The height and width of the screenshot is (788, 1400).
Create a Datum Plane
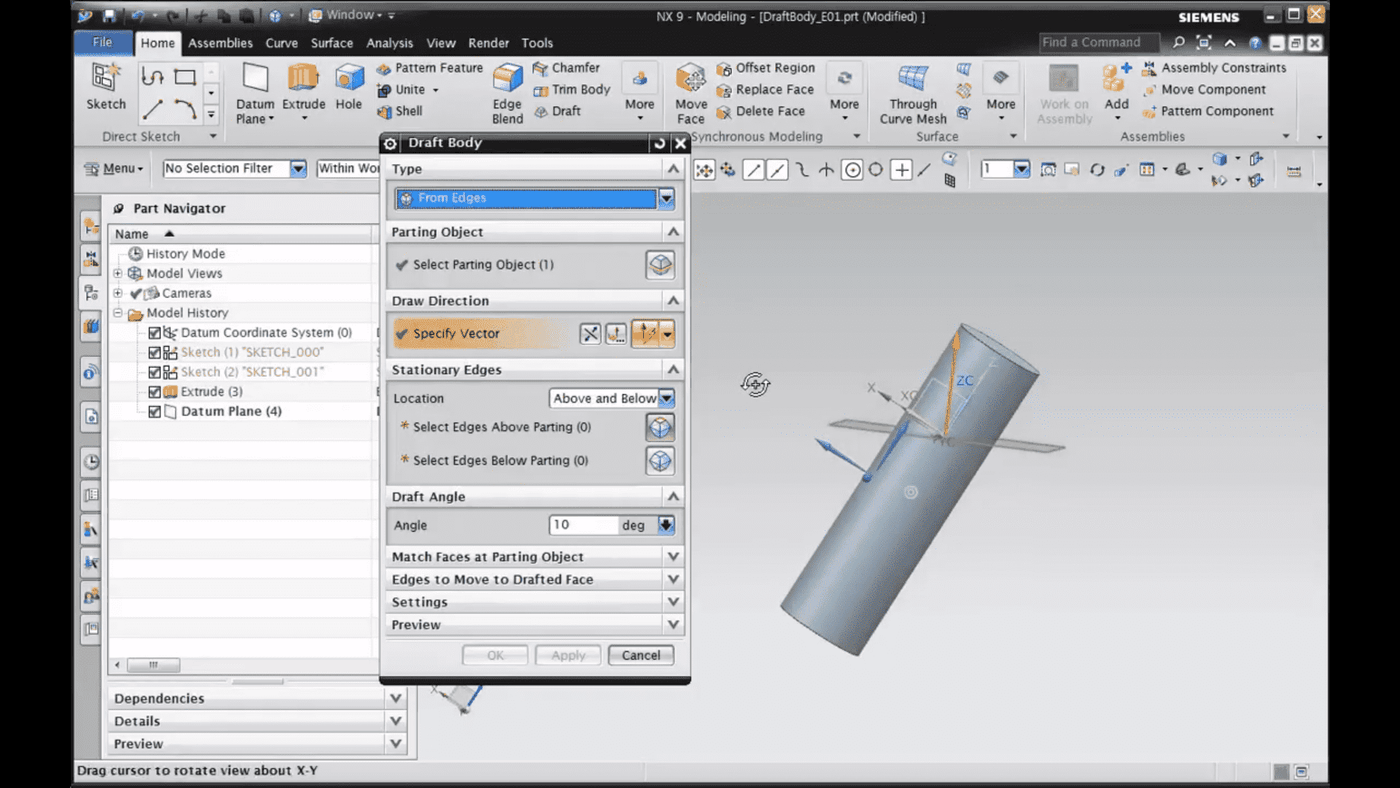[x=255, y=95]
